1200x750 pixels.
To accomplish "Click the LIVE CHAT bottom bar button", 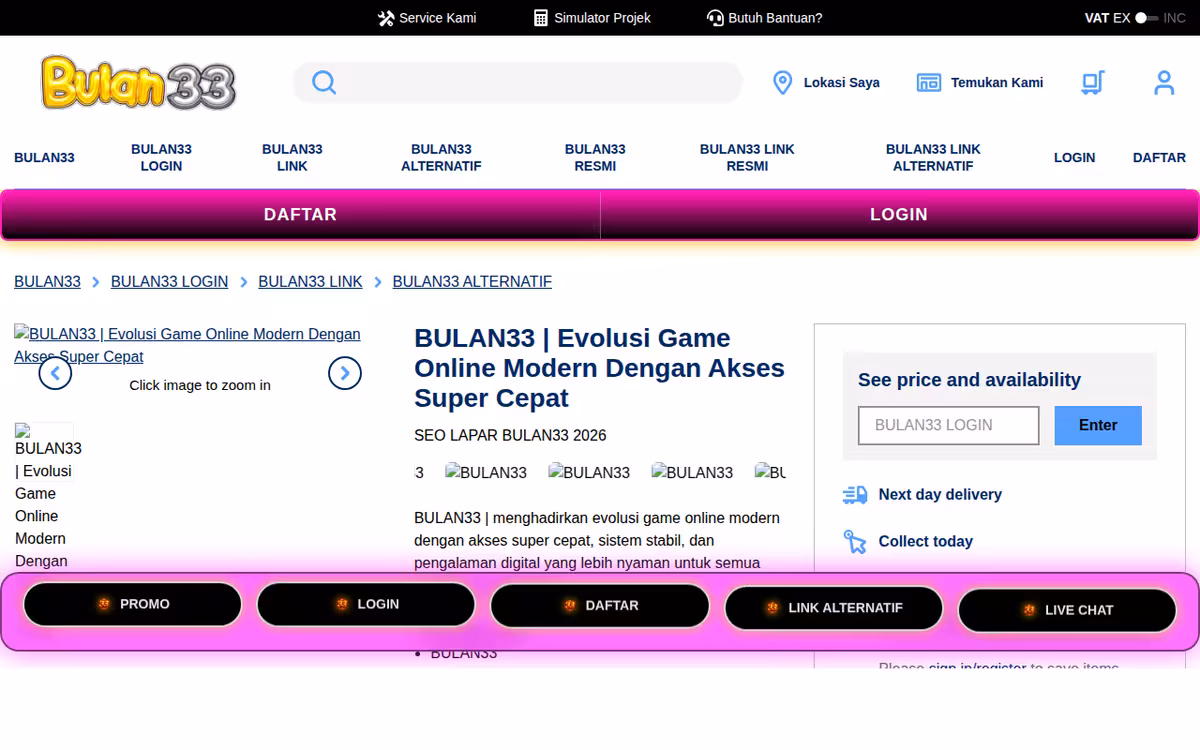I will 1067,610.
